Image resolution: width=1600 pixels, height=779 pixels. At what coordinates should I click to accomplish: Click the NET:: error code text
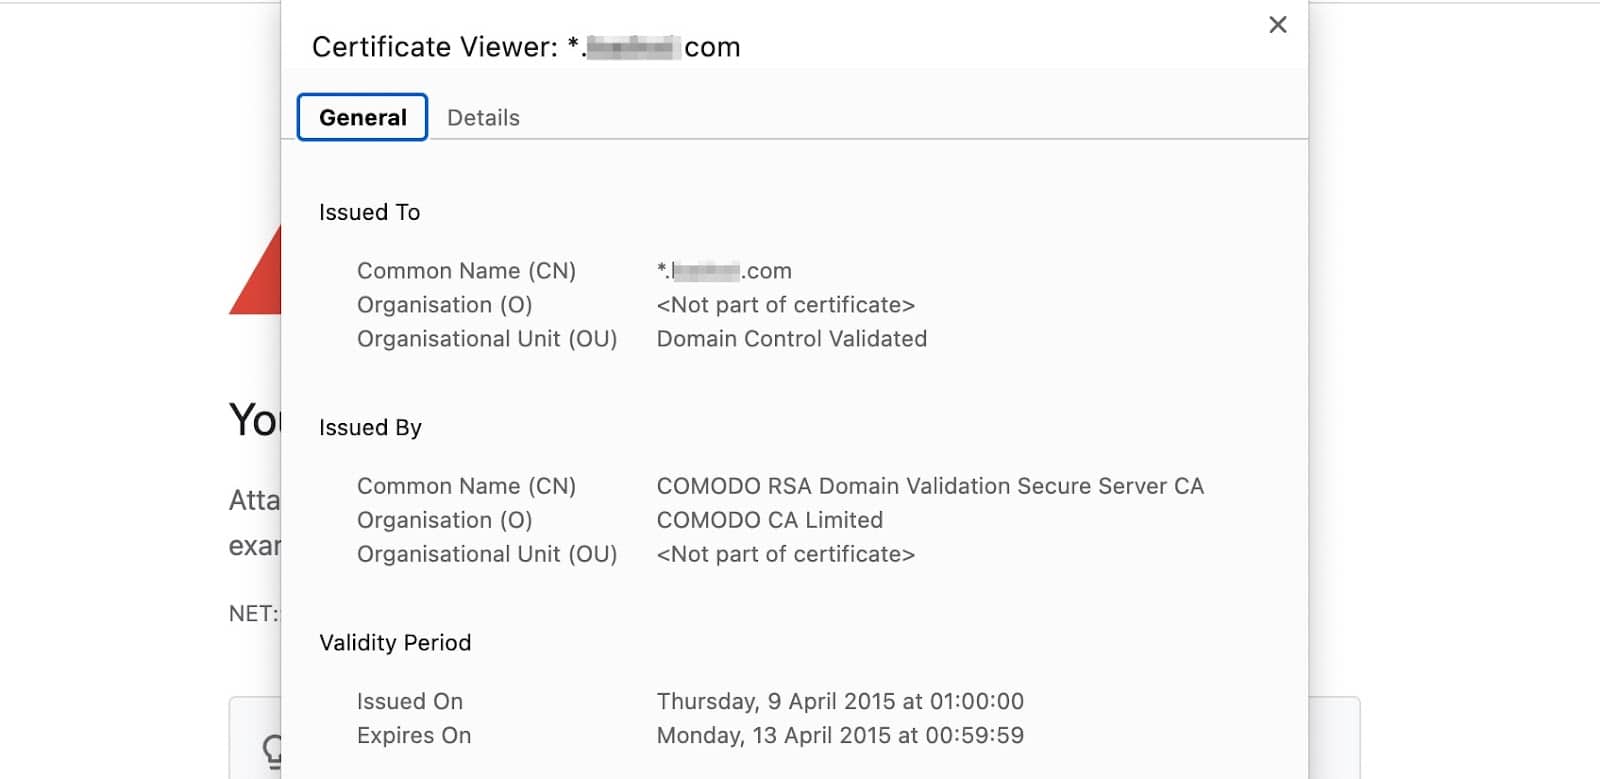click(254, 614)
